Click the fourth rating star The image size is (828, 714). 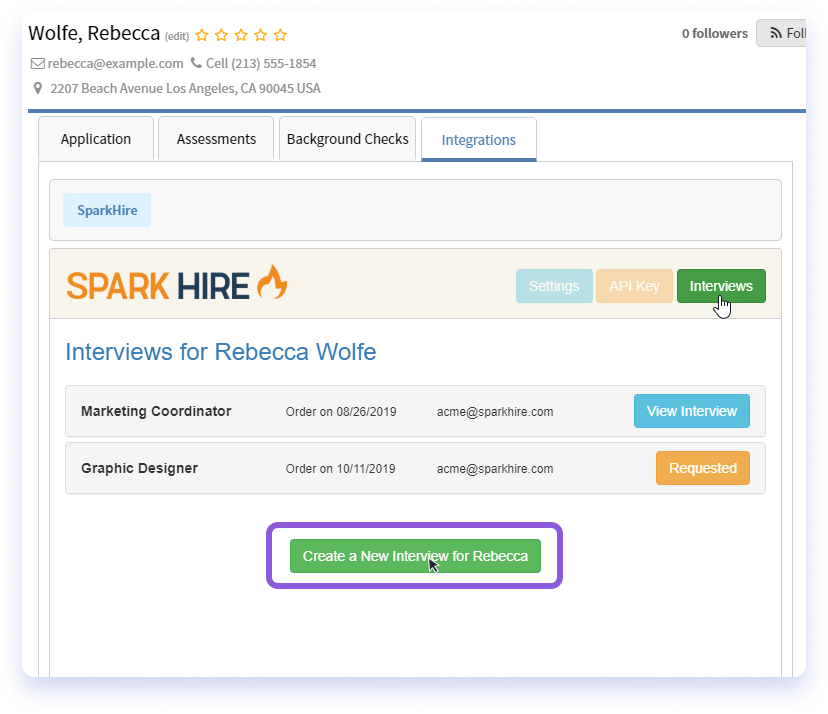pos(260,35)
